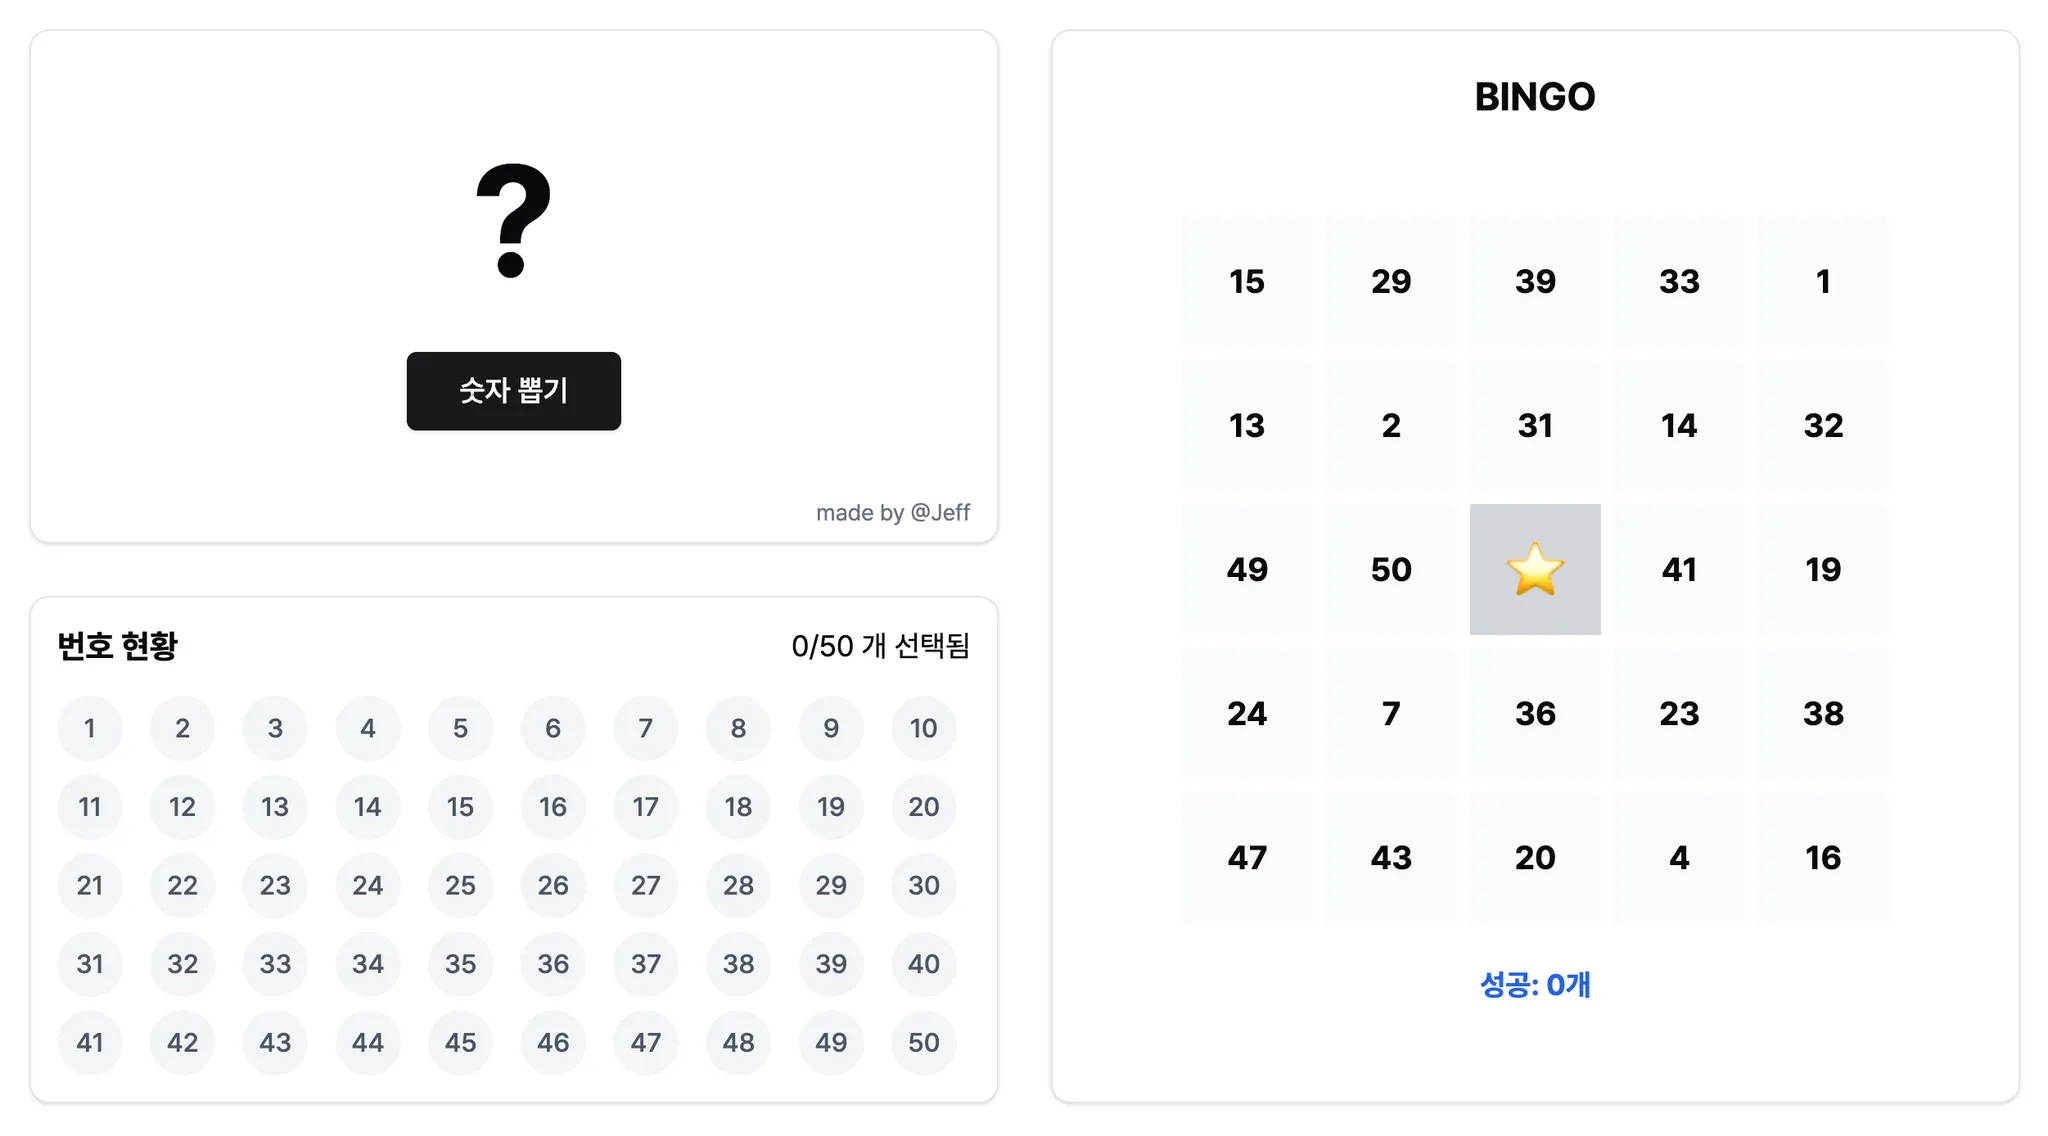
Task: Click bingo cell 41
Action: tap(1678, 569)
